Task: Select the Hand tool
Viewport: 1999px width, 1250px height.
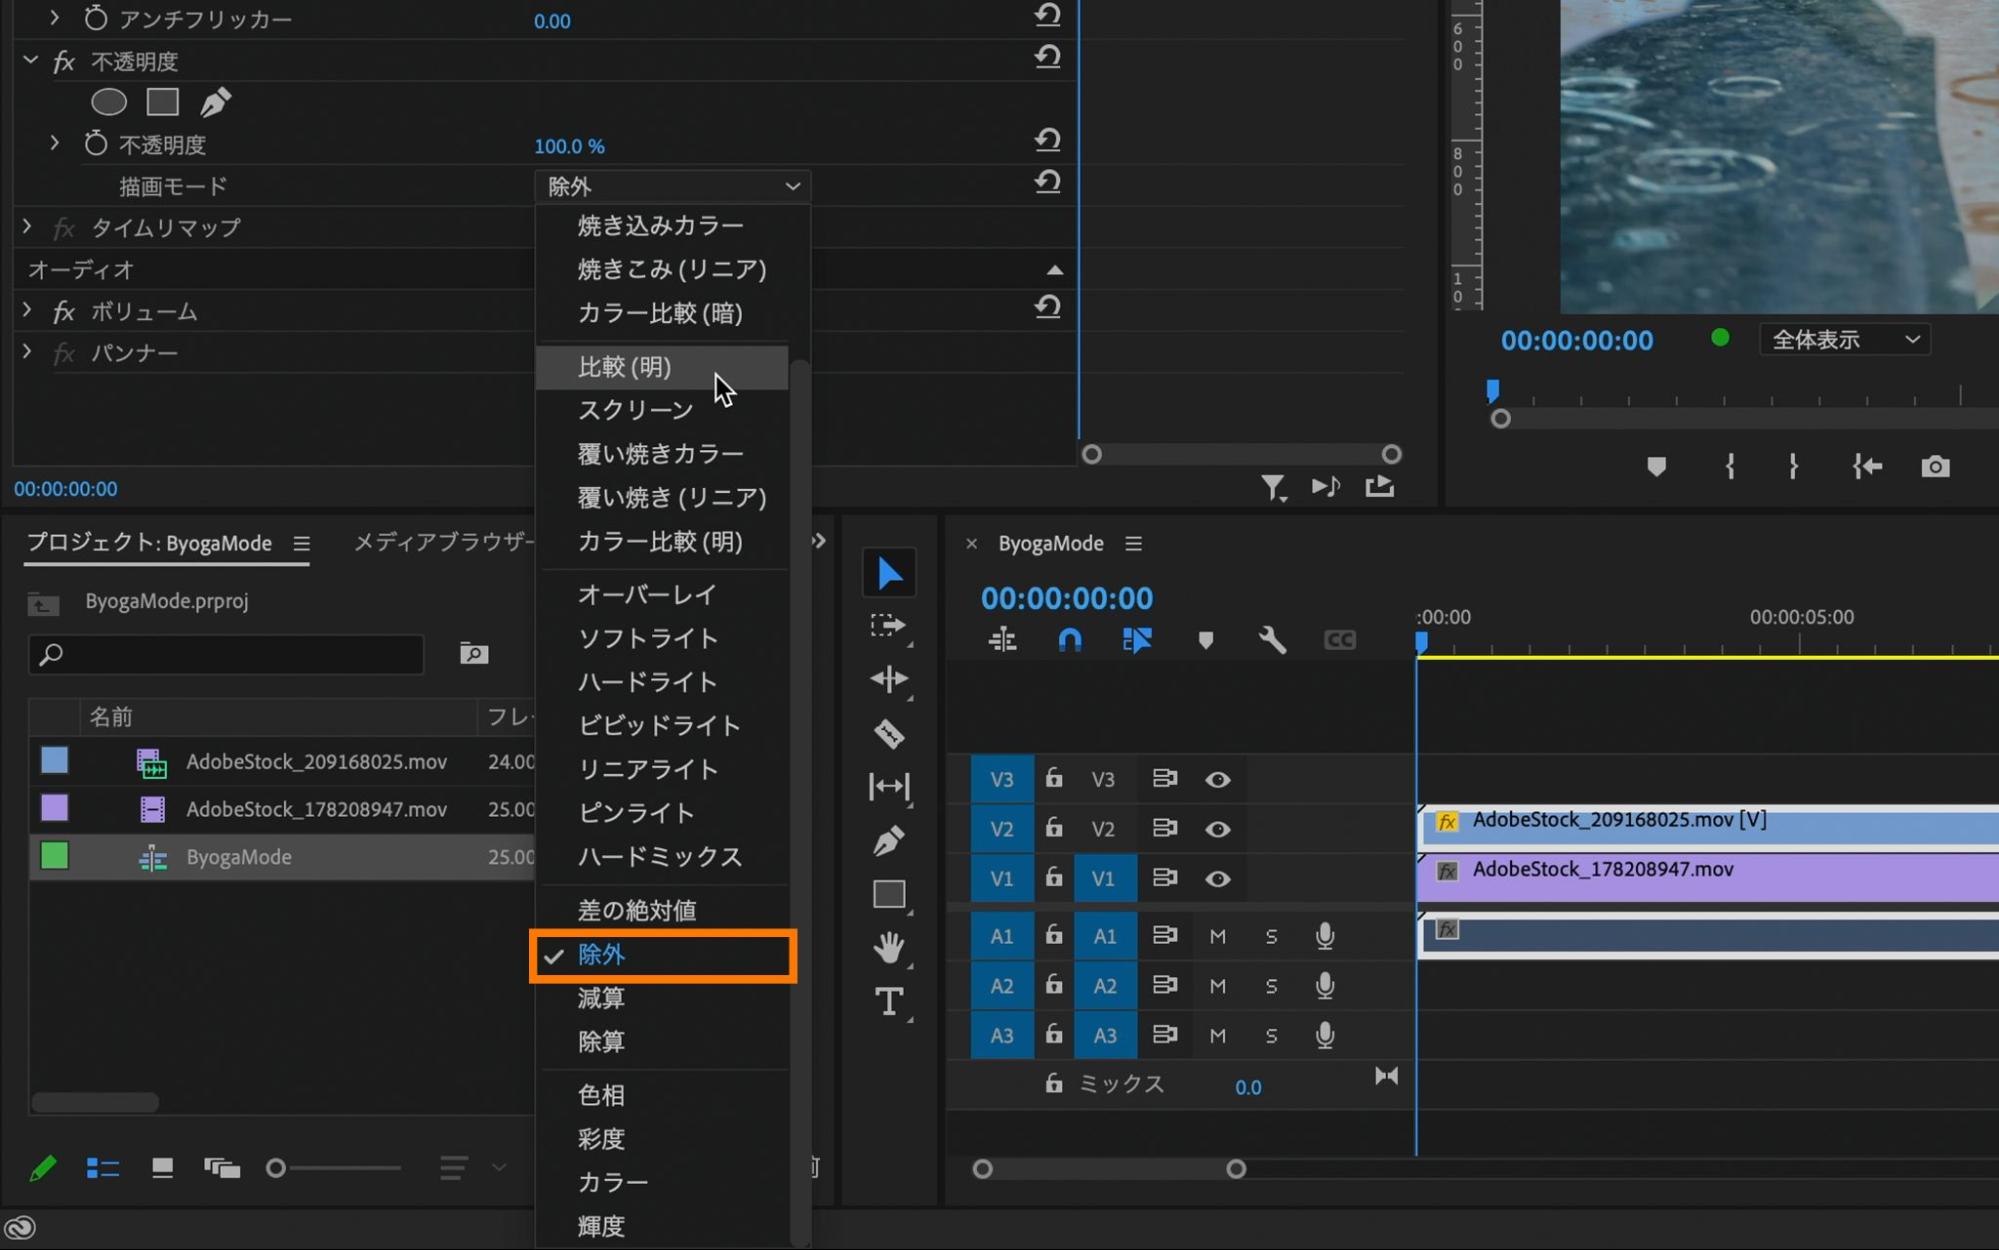Action: click(x=888, y=946)
